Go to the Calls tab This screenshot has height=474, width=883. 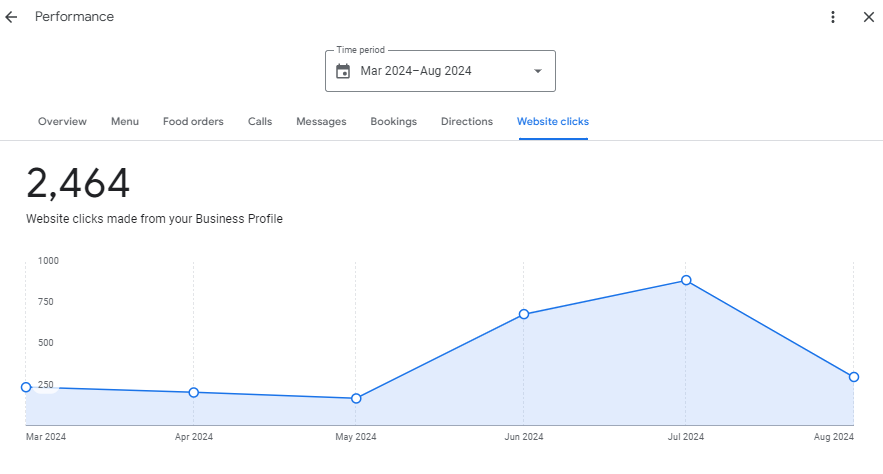pos(260,122)
